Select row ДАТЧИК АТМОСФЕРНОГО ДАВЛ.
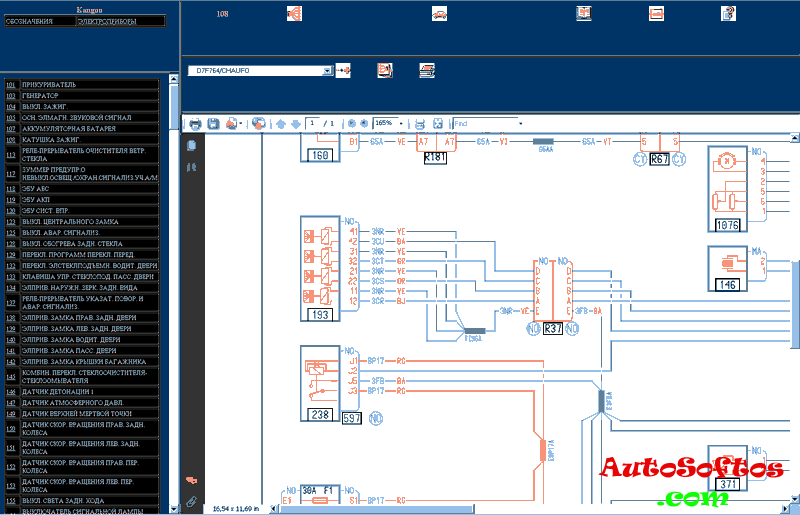This screenshot has height=515, width=800. point(82,403)
